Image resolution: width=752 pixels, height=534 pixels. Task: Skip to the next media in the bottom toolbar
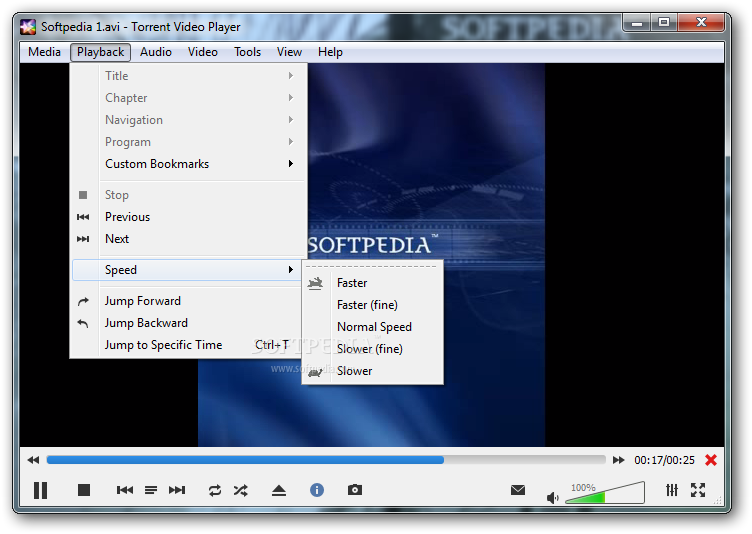point(177,490)
